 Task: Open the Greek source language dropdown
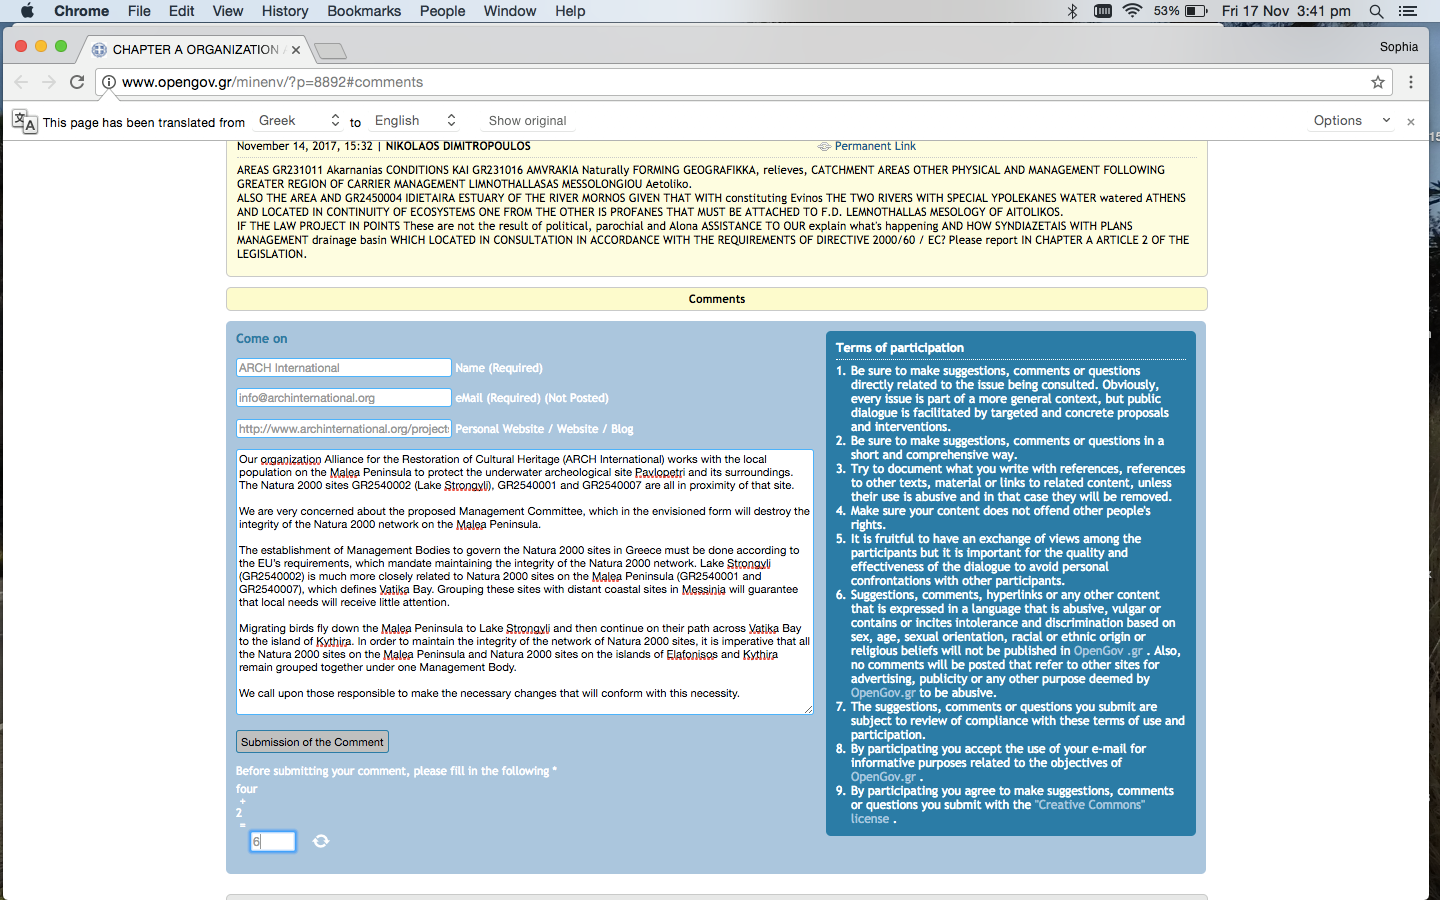coord(298,121)
